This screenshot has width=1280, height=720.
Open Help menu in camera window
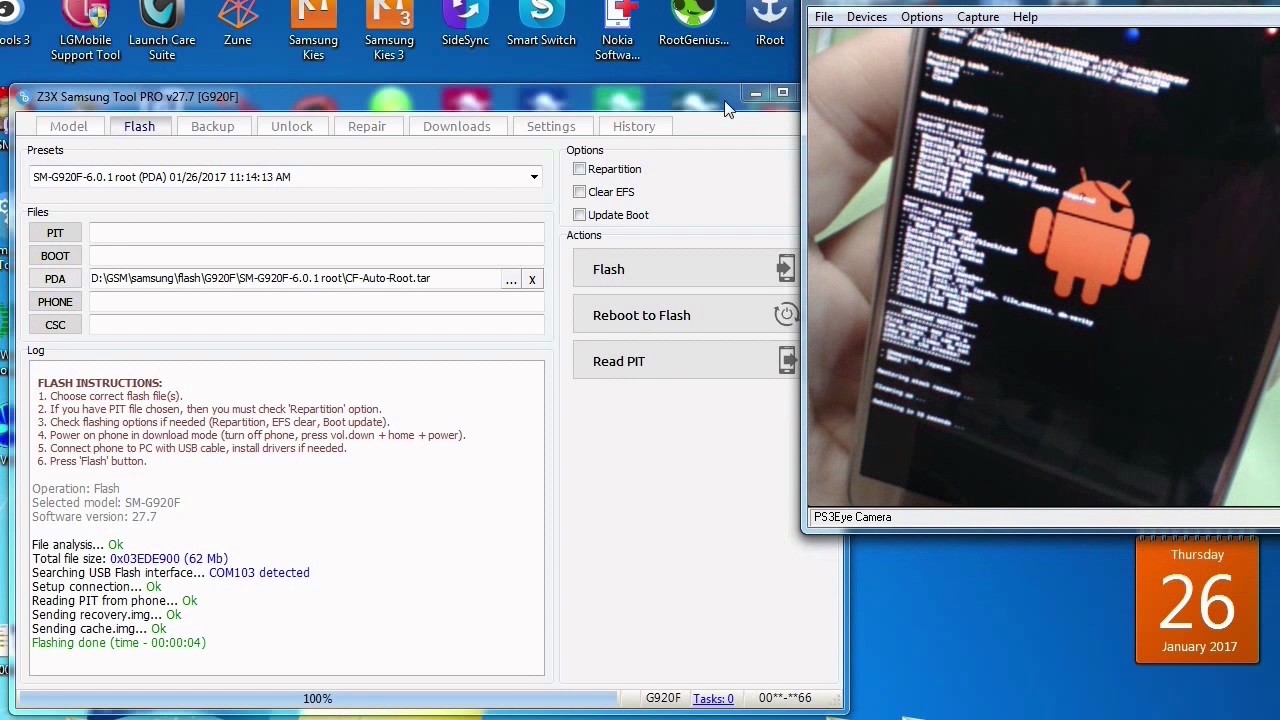coord(1025,17)
